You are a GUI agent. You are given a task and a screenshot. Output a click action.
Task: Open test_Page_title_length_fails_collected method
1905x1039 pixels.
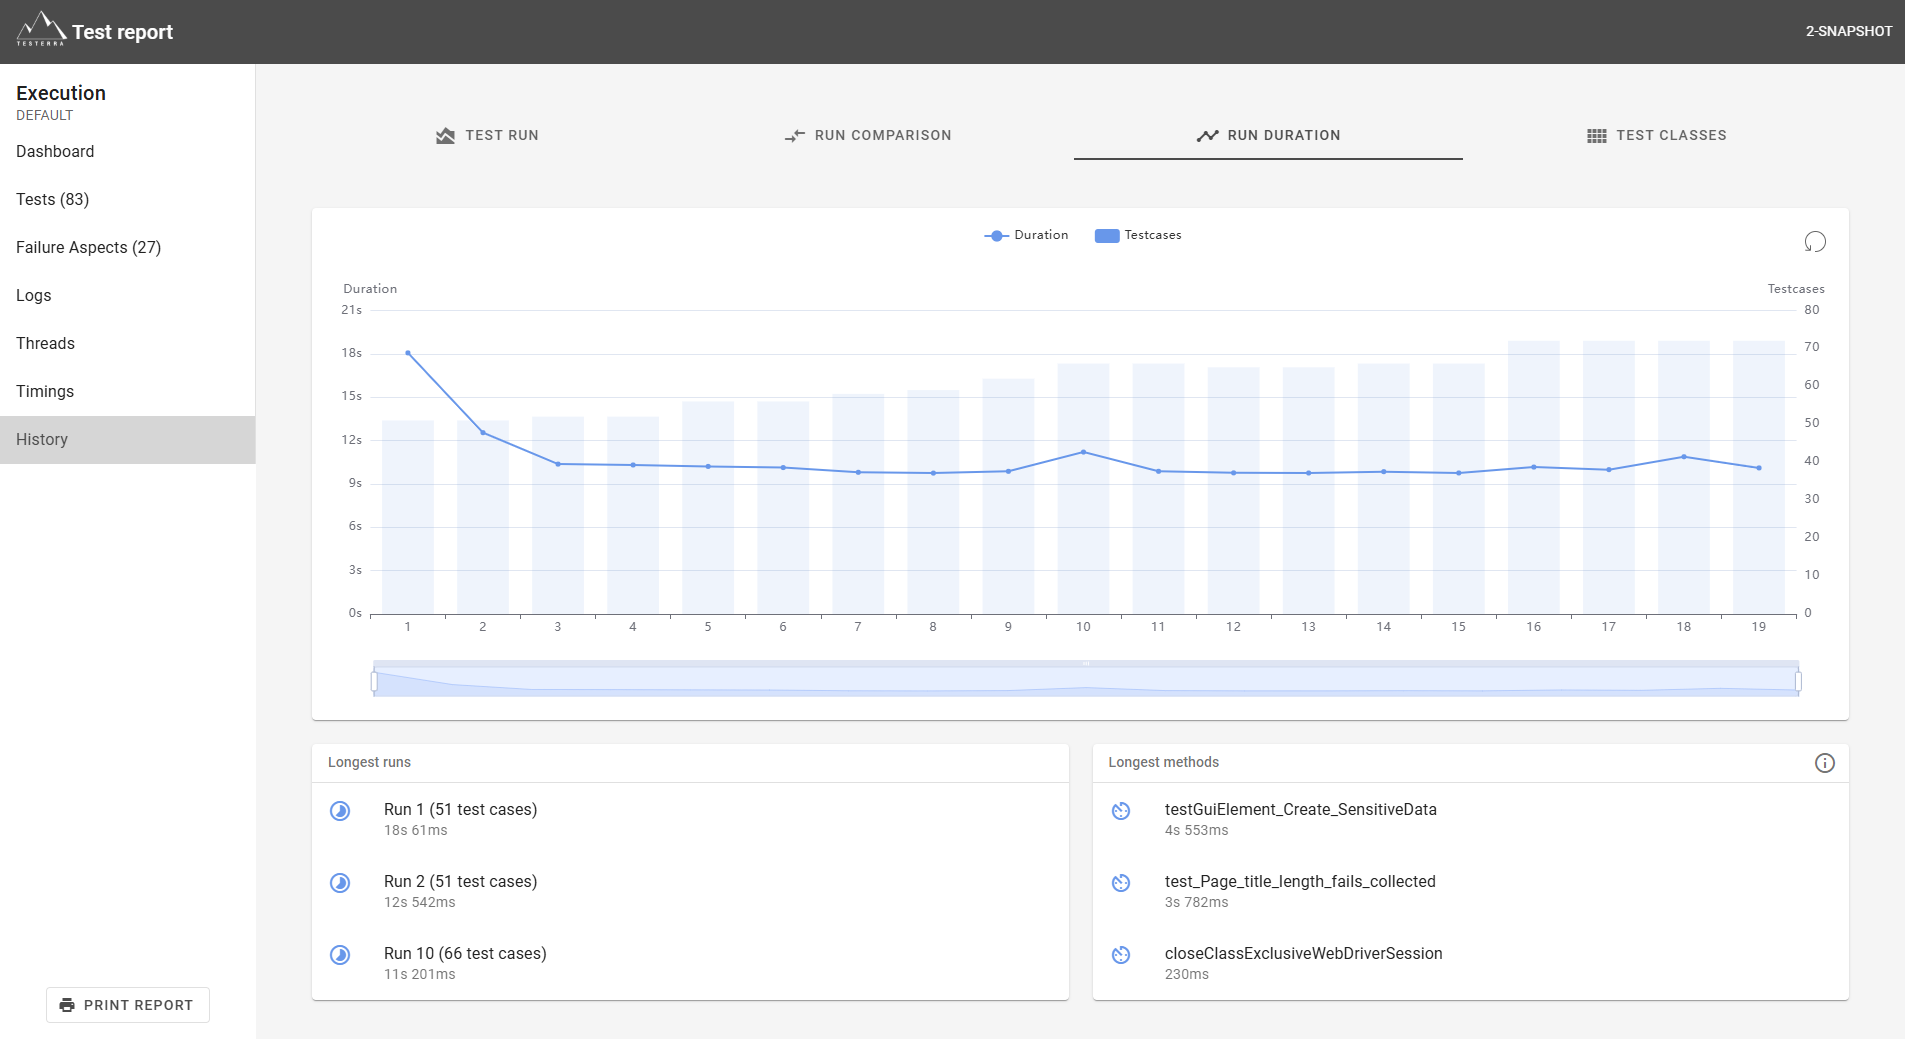click(x=1300, y=881)
